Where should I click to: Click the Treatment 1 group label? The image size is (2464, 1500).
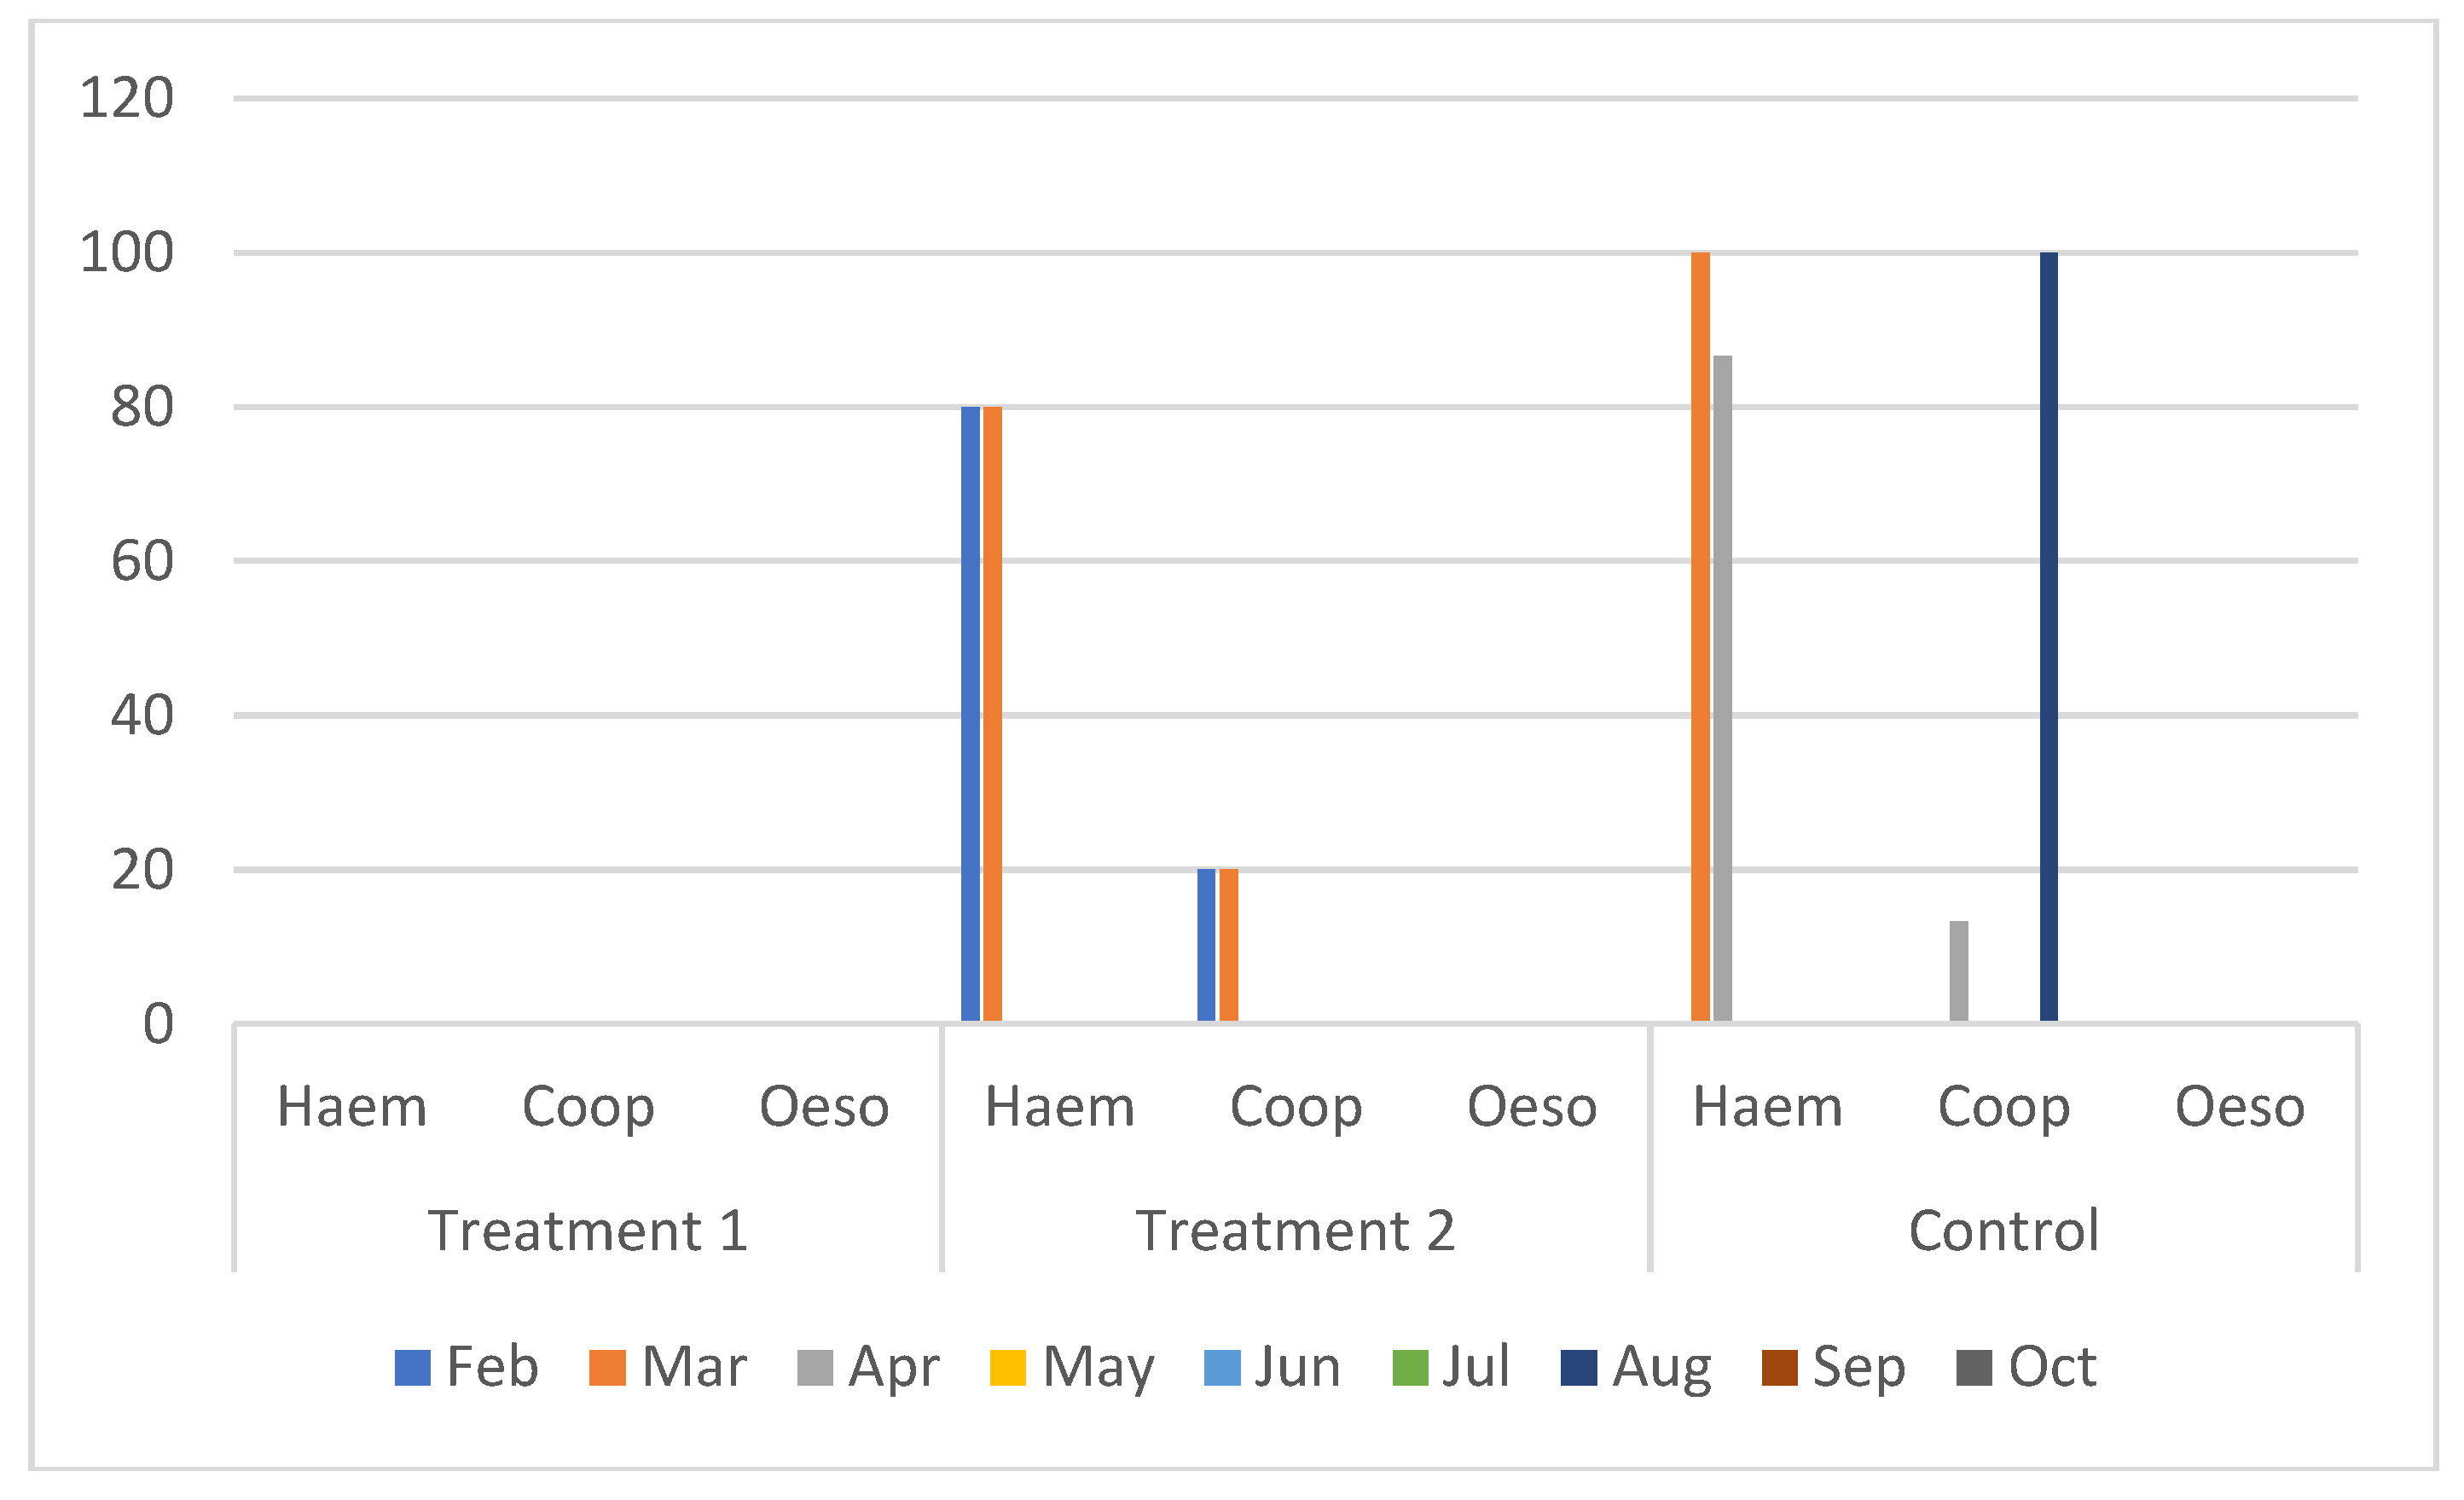[x=588, y=1231]
